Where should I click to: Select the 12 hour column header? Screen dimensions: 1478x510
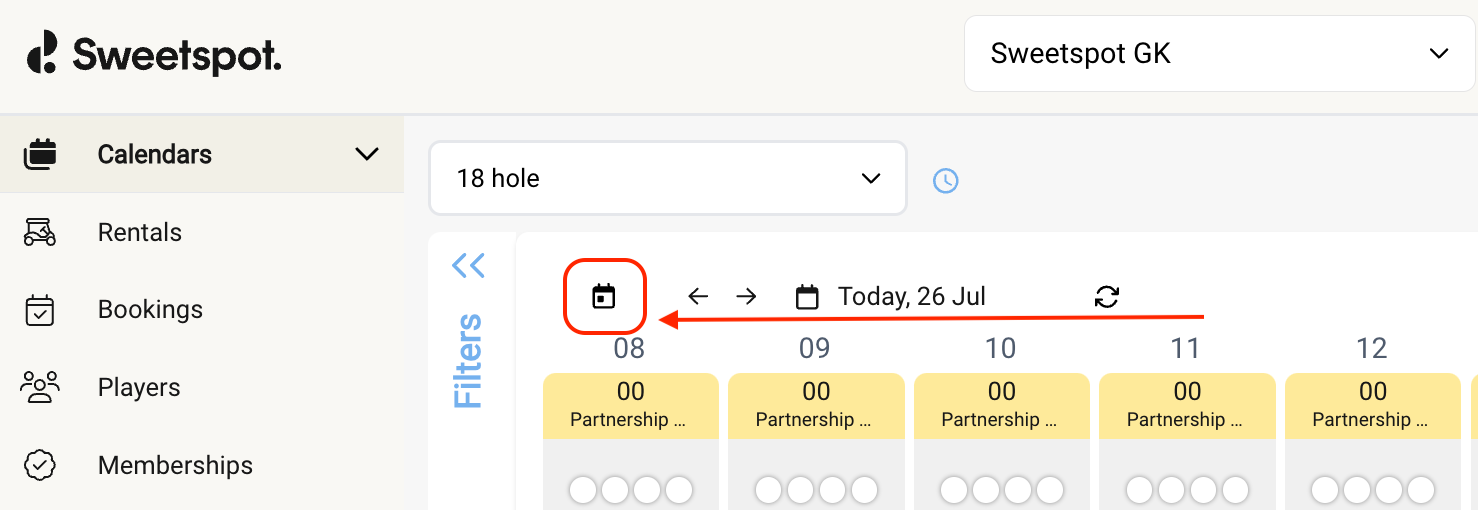1372,348
